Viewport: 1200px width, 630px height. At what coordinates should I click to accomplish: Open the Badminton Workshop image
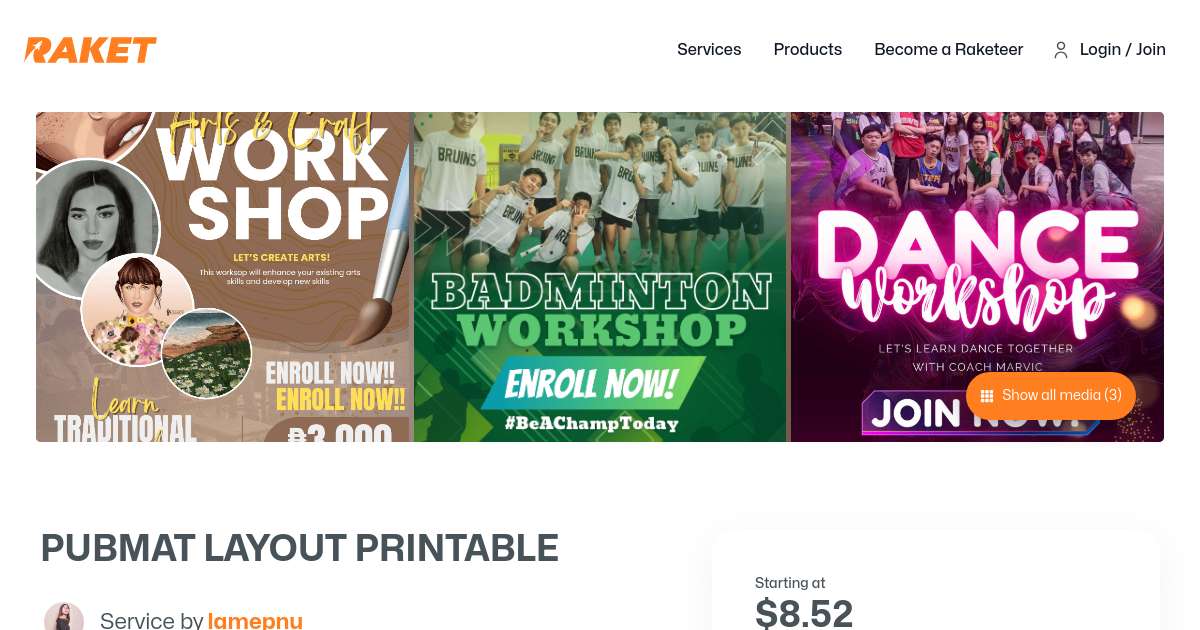pyautogui.click(x=600, y=277)
